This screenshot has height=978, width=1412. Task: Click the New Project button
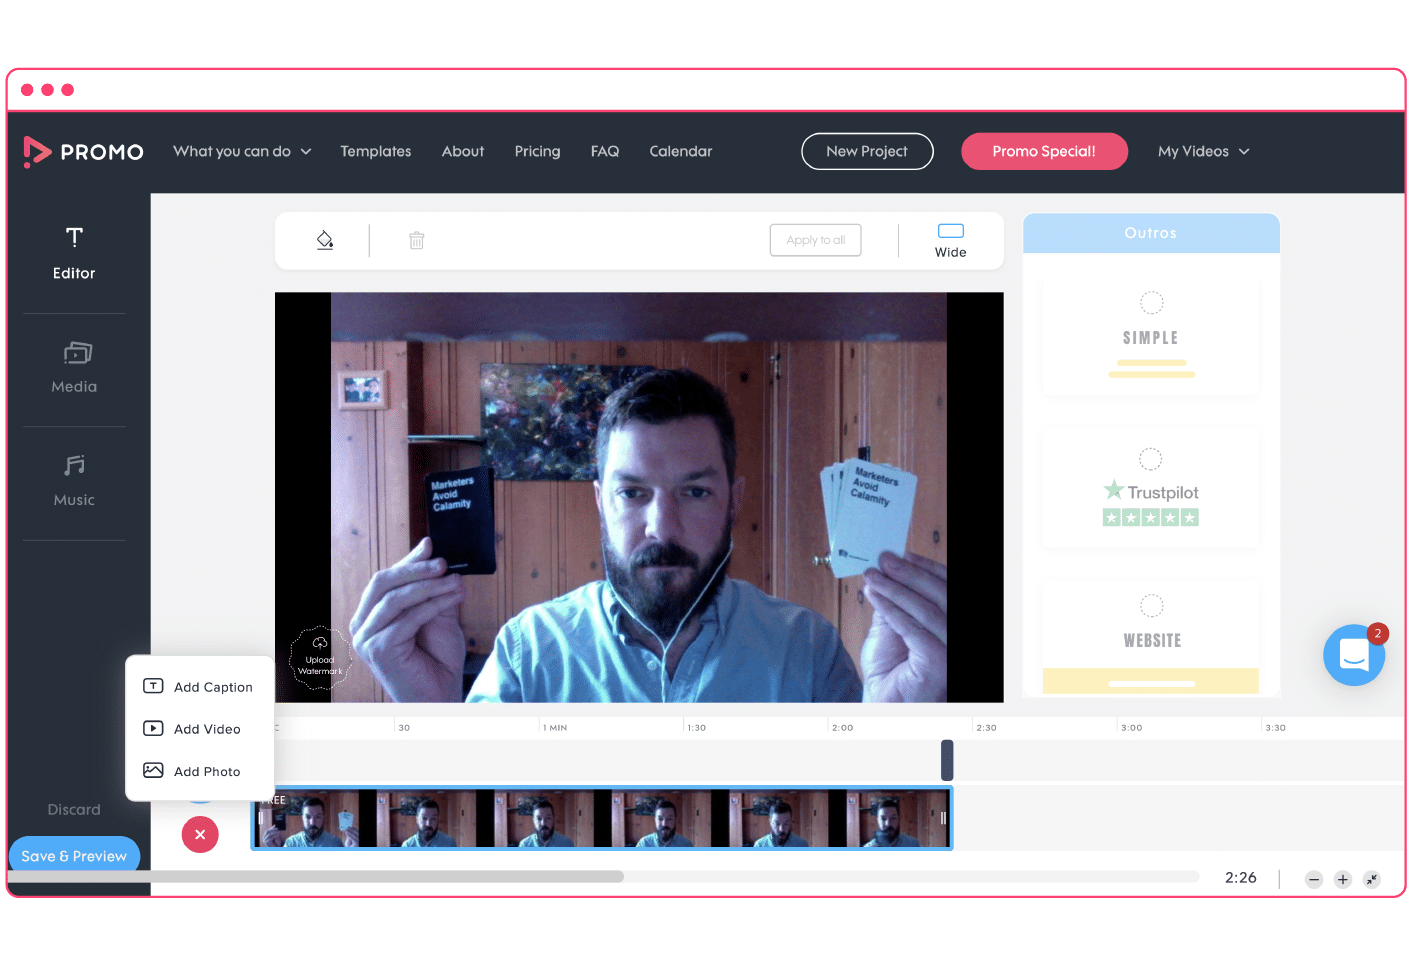click(867, 151)
